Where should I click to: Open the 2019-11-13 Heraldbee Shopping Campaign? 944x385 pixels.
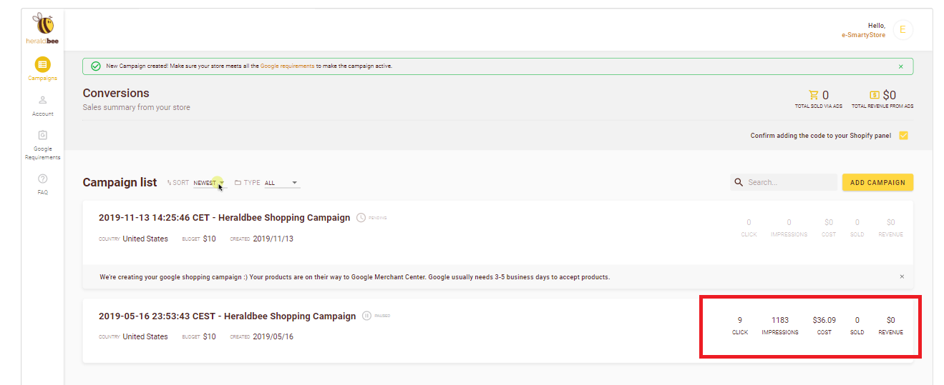coord(224,218)
